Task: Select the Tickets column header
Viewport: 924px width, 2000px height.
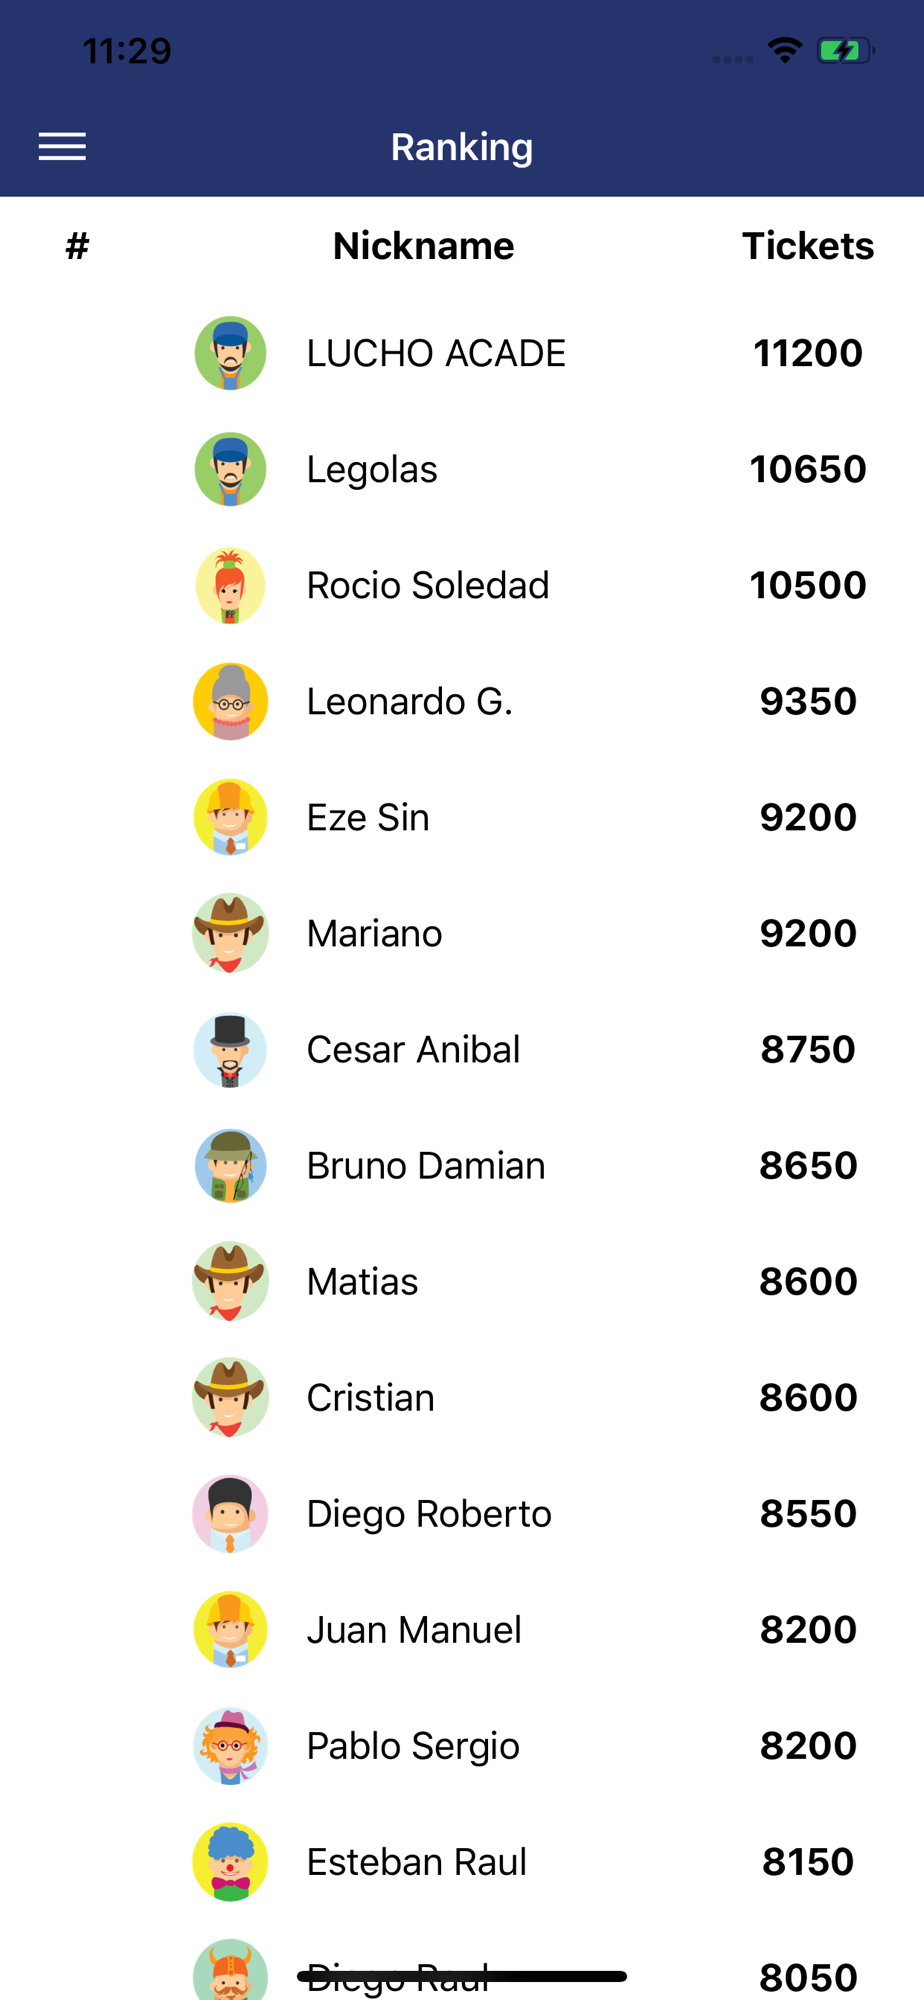Action: 808,246
